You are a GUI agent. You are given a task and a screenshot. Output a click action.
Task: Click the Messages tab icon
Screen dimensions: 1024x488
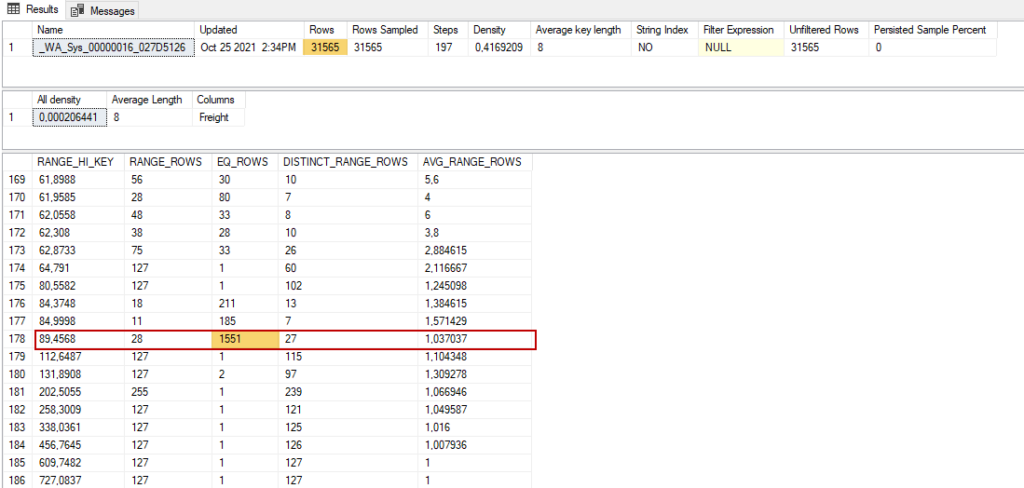[x=78, y=10]
